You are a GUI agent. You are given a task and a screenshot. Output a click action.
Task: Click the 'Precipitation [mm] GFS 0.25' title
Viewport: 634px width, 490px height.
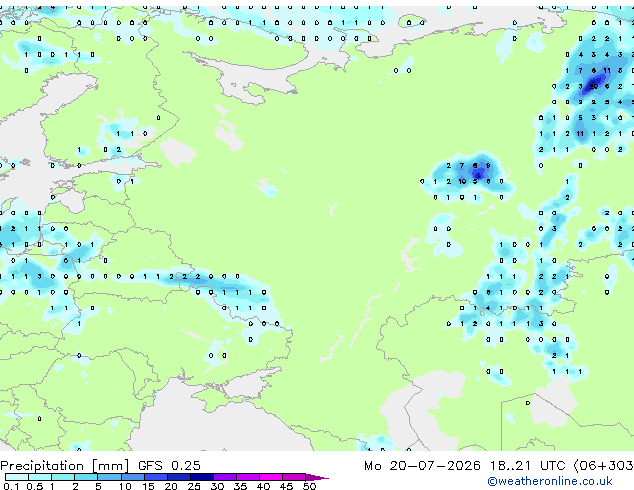[100, 466]
